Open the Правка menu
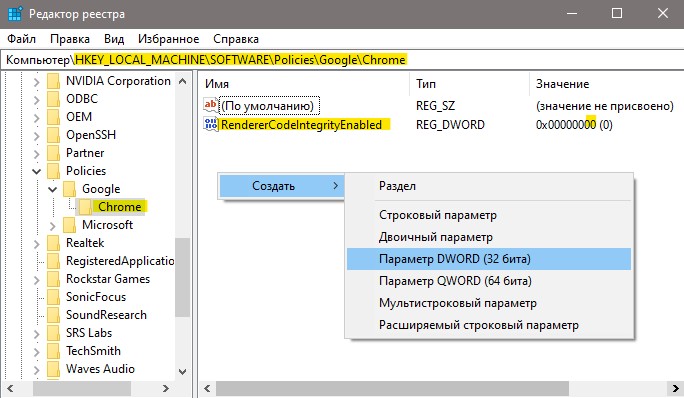The image size is (684, 398). tap(70, 39)
